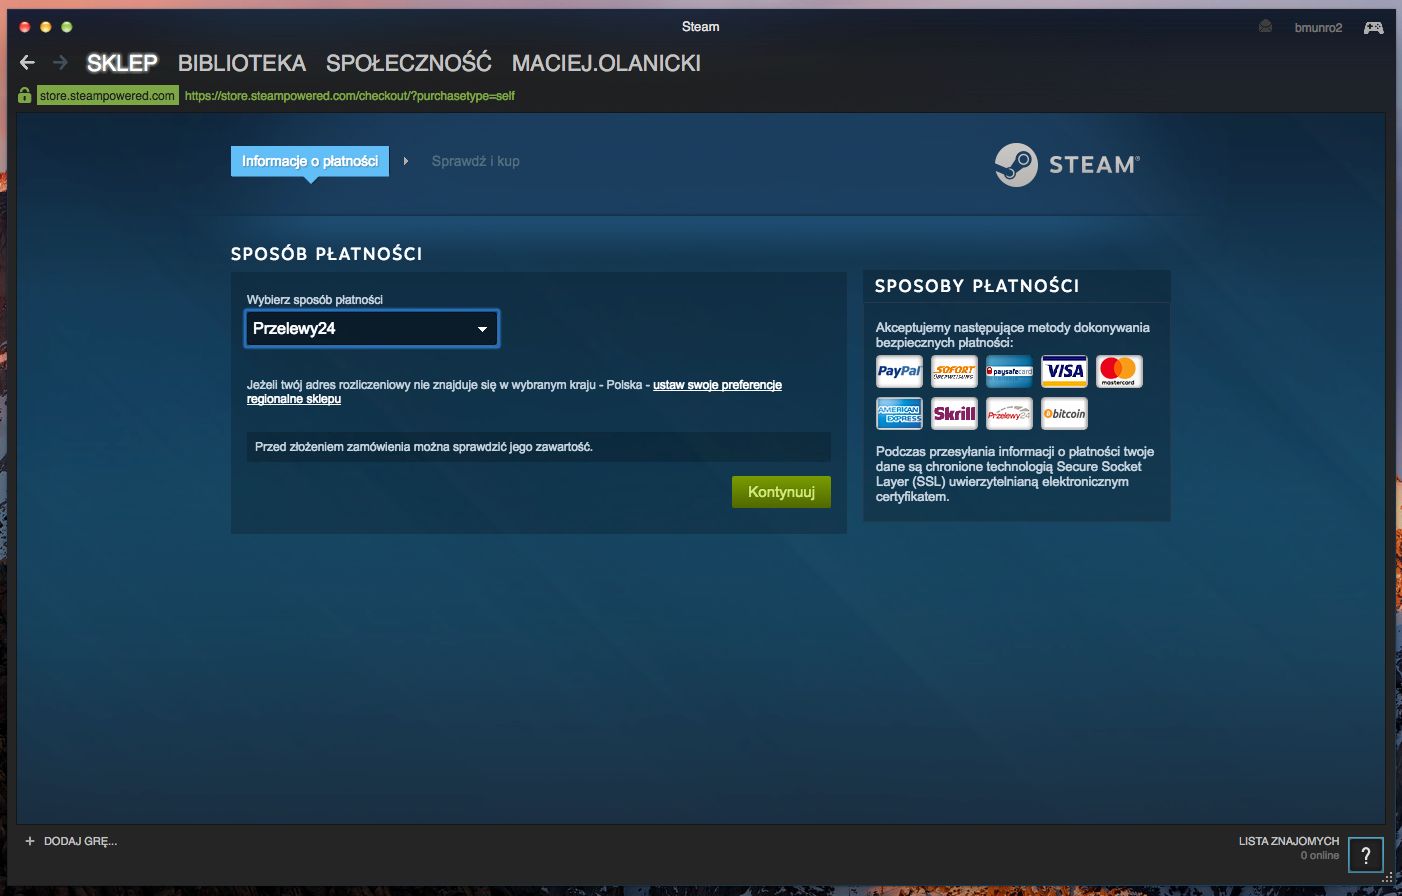
Task: Click DODAJ GRĘ at the bottom left
Action: pyautogui.click(x=70, y=841)
